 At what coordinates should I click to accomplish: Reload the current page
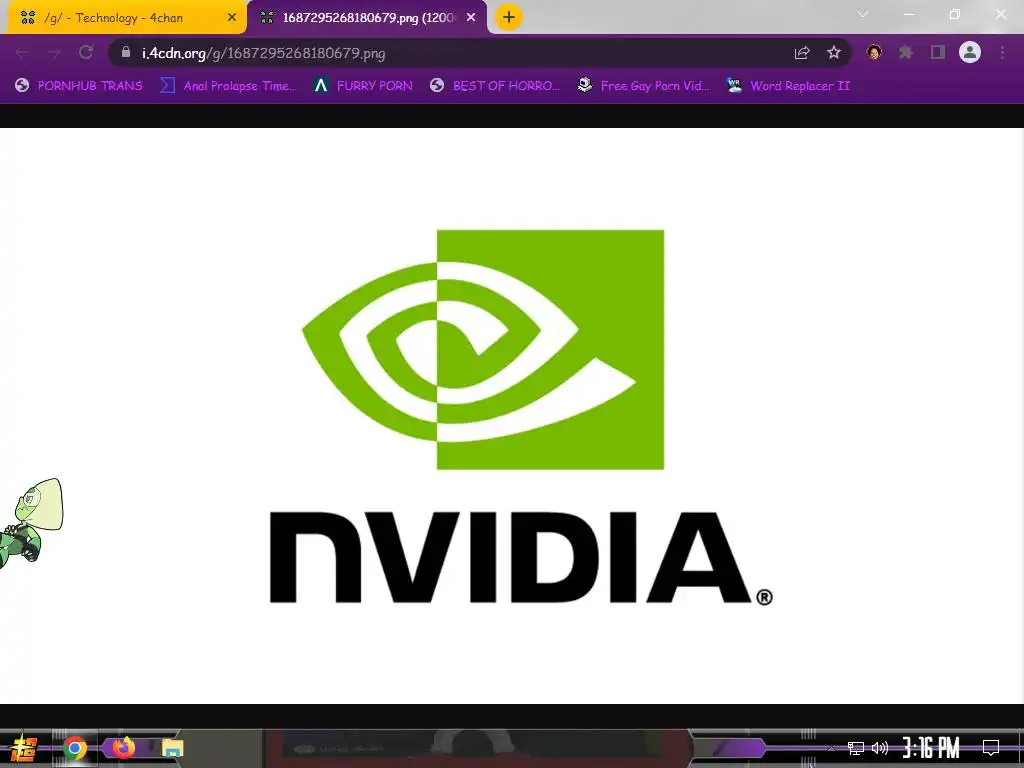coord(86,53)
